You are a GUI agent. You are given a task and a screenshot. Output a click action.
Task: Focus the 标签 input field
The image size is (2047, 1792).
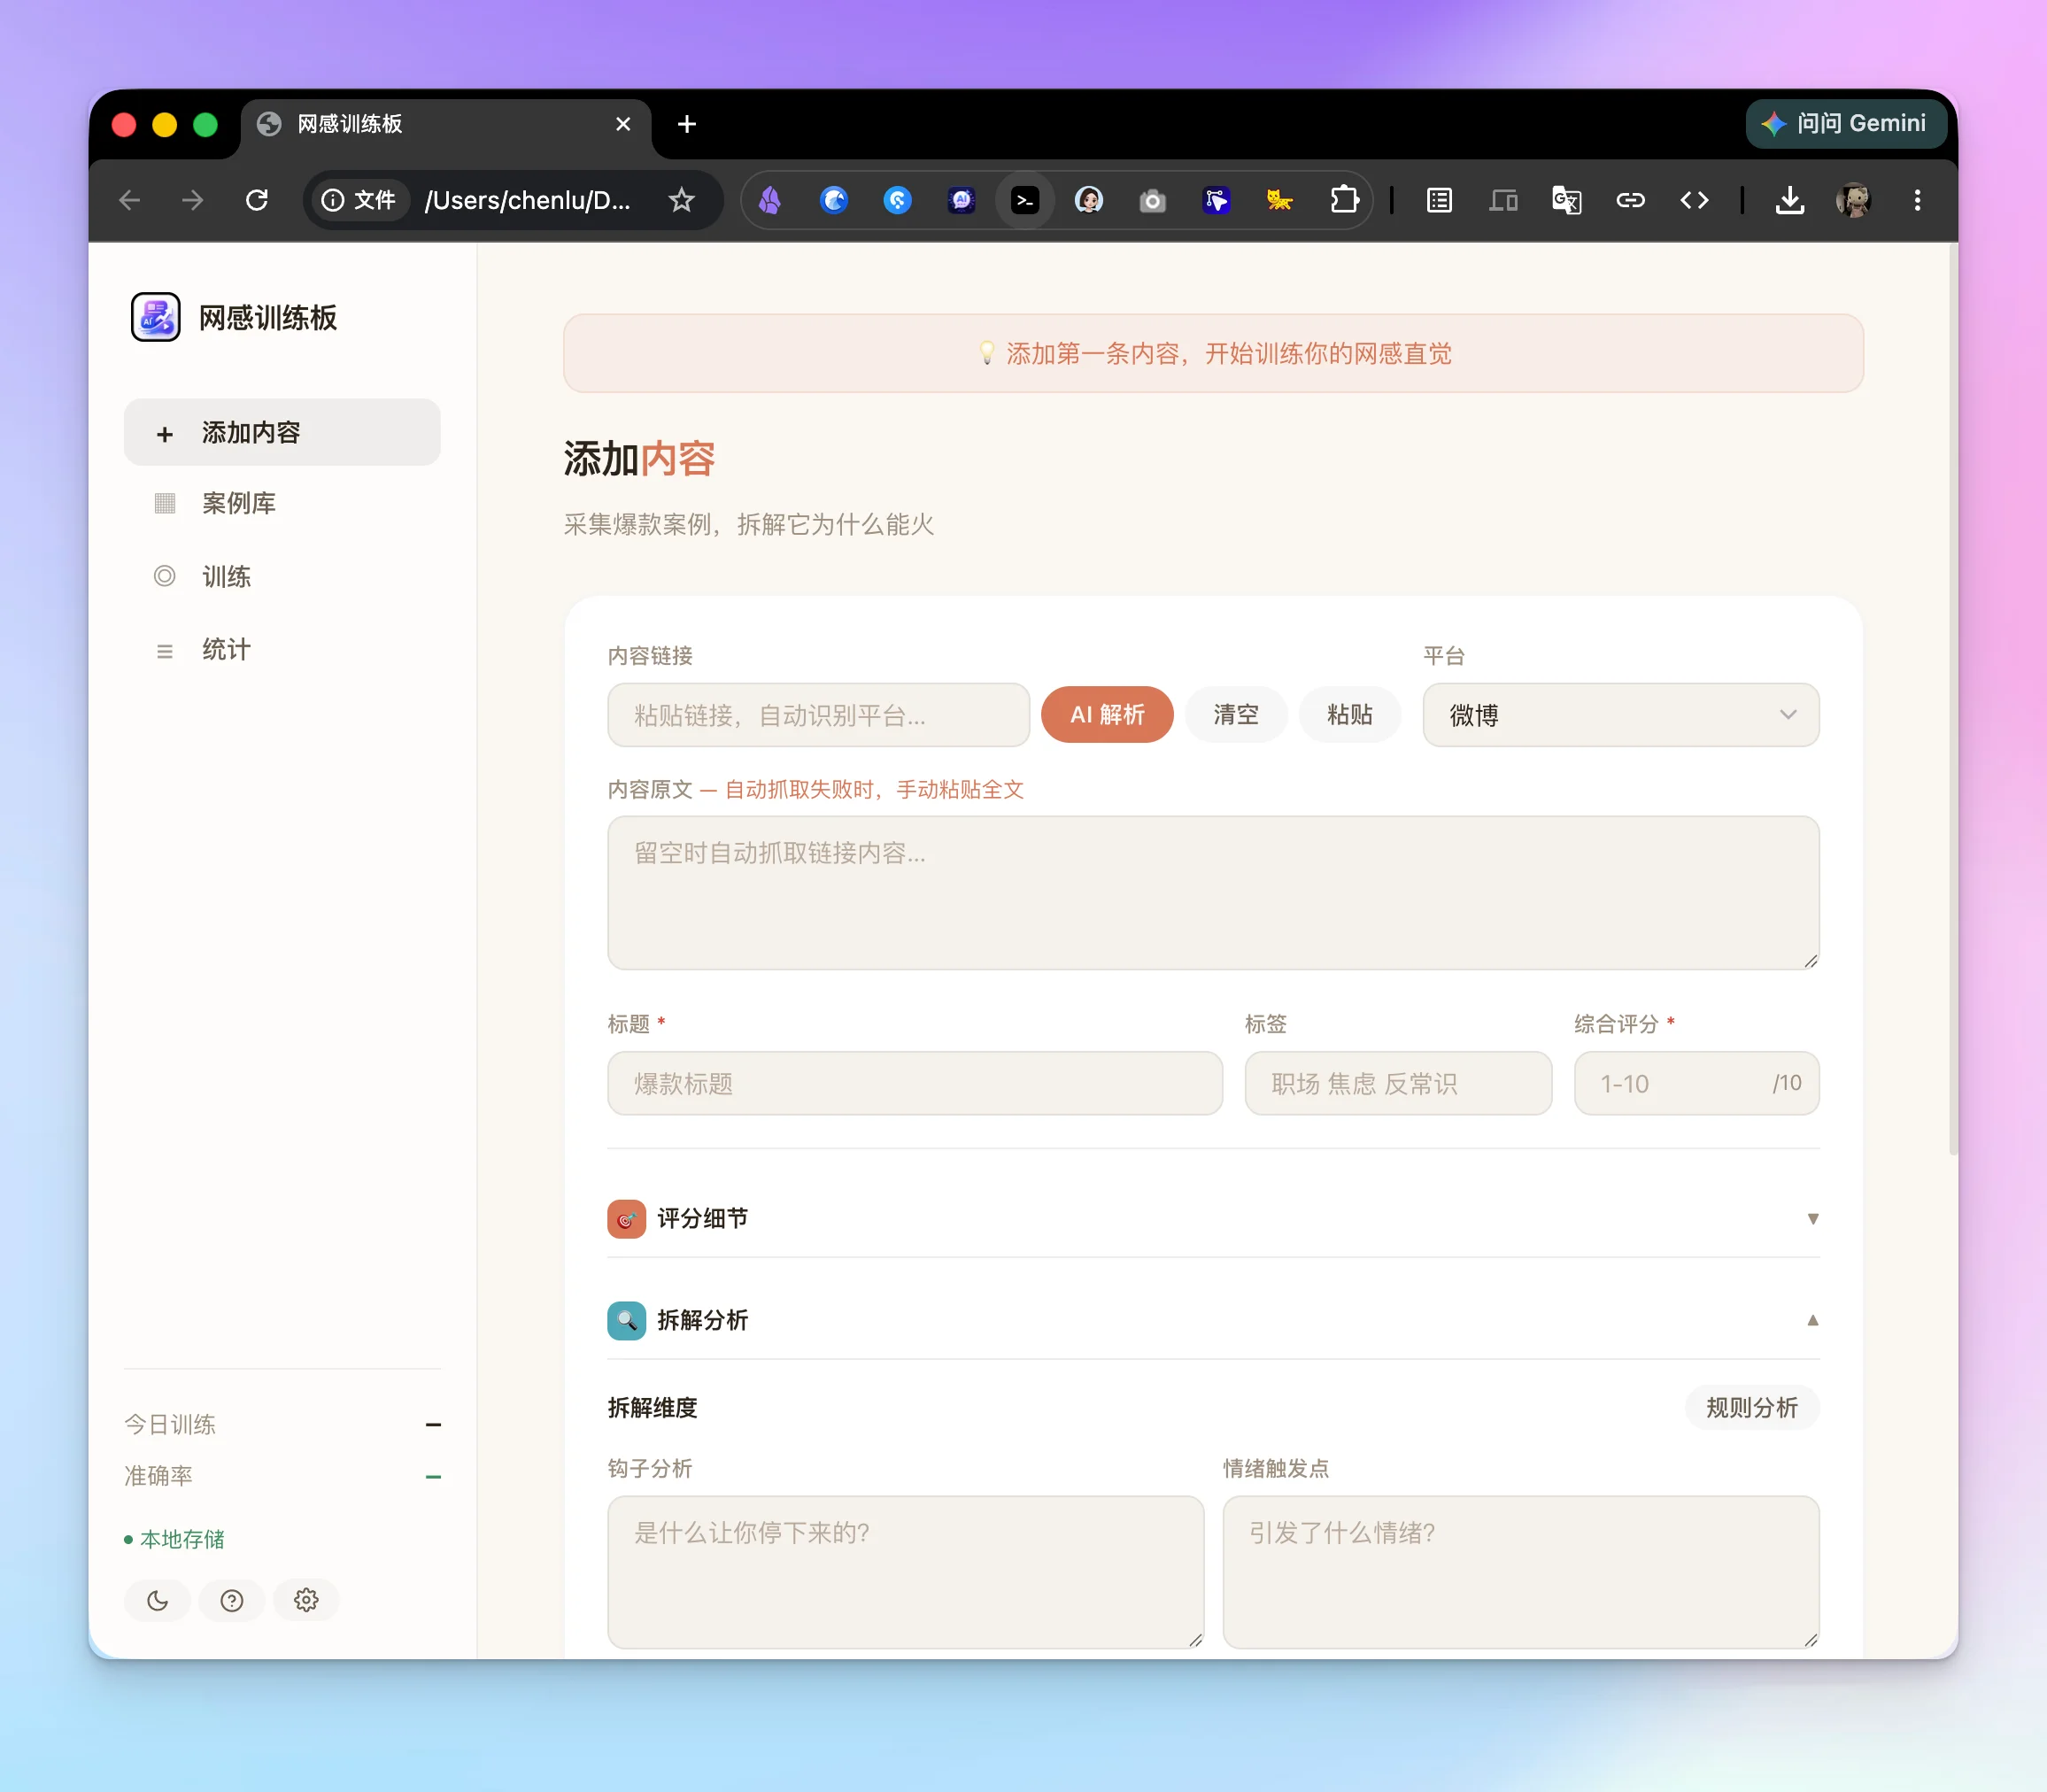tap(1398, 1083)
